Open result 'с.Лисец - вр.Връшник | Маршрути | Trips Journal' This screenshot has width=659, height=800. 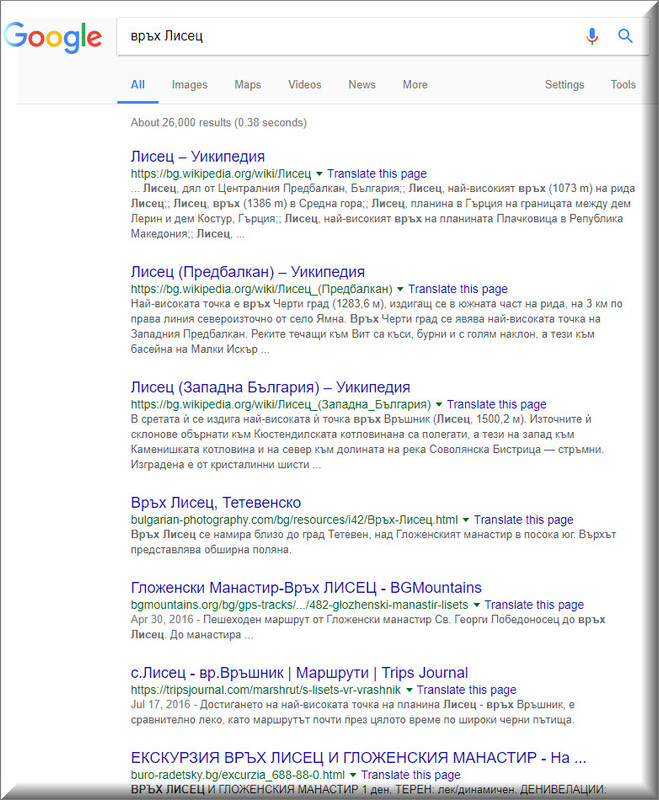(299, 673)
